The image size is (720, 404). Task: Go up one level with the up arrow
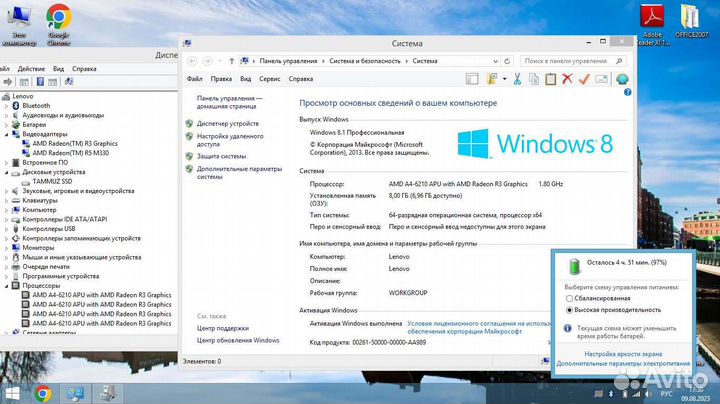[x=231, y=61]
